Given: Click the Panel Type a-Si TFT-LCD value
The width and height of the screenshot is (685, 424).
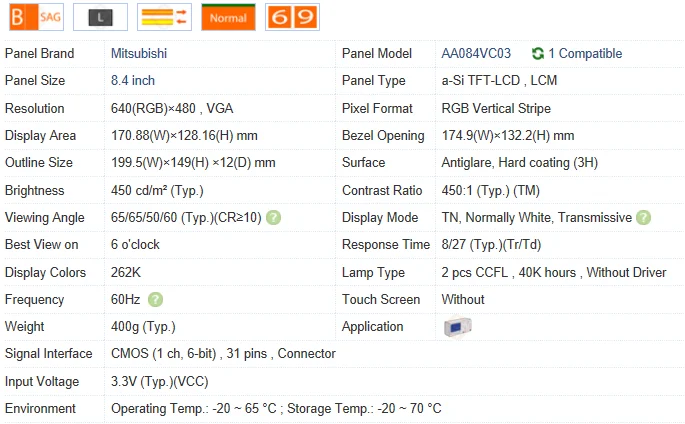Looking at the screenshot, I should [500, 81].
